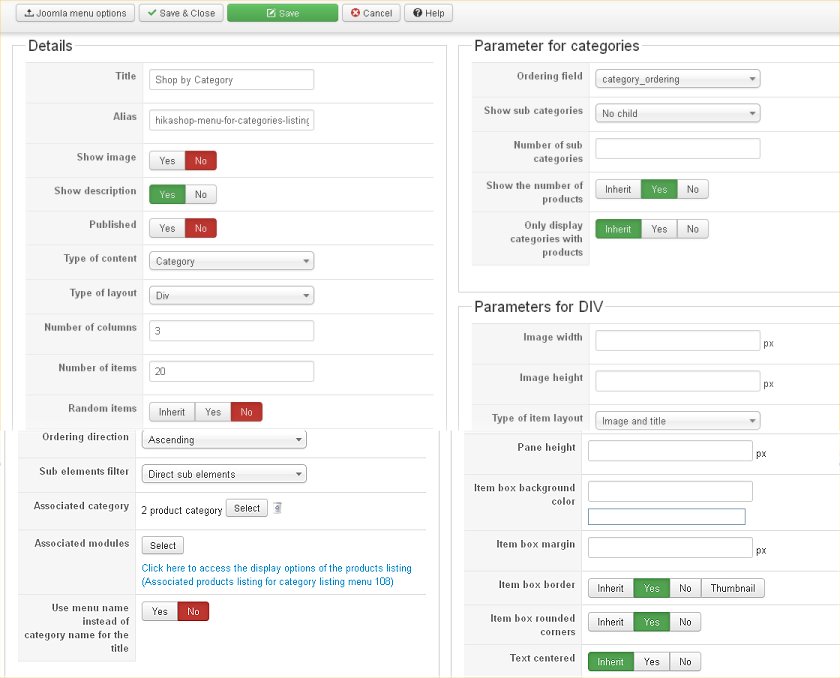Set Item box border to No
Image resolution: width=840 pixels, height=678 pixels.
[685, 588]
